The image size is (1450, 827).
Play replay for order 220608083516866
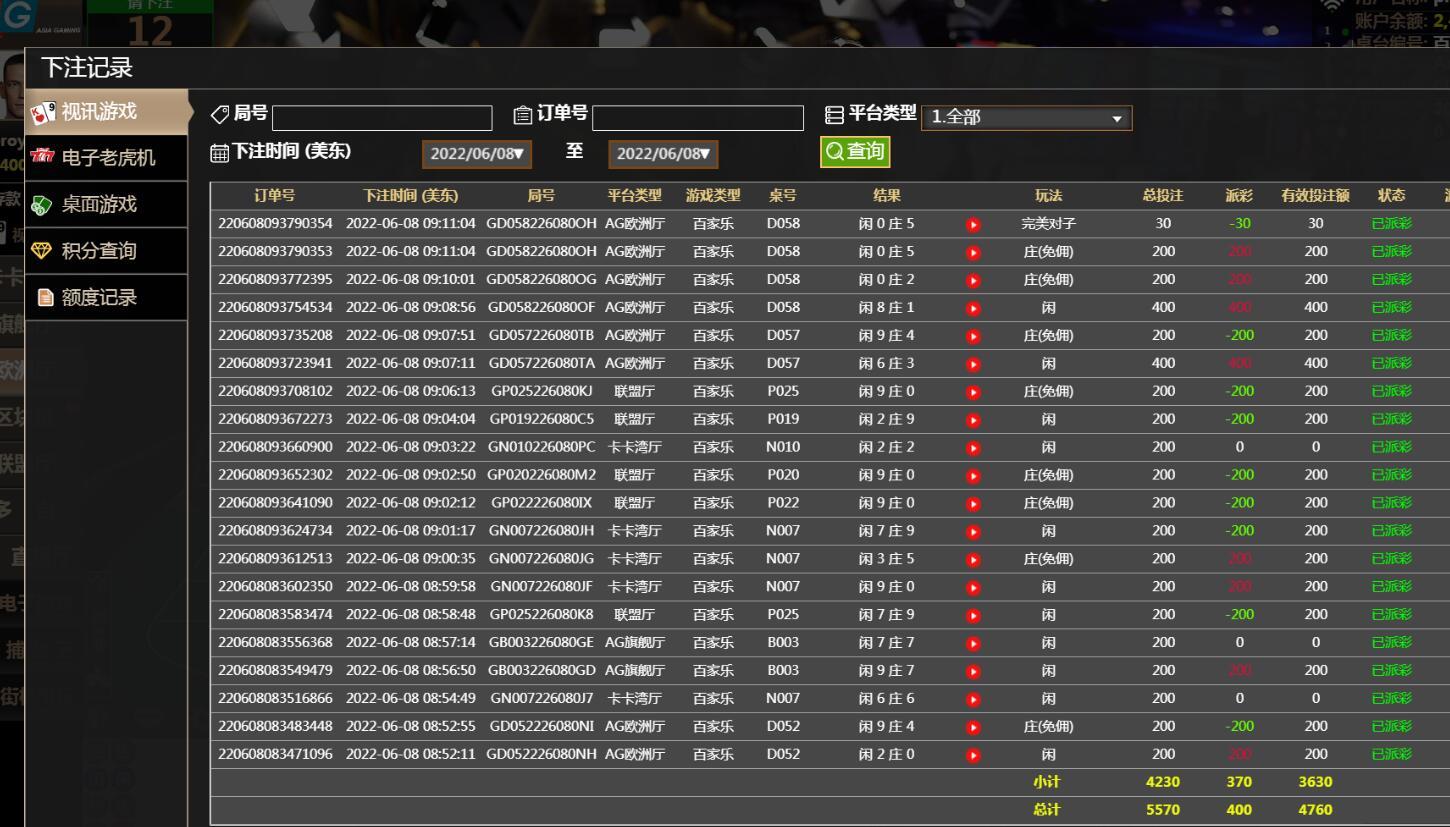(973, 699)
